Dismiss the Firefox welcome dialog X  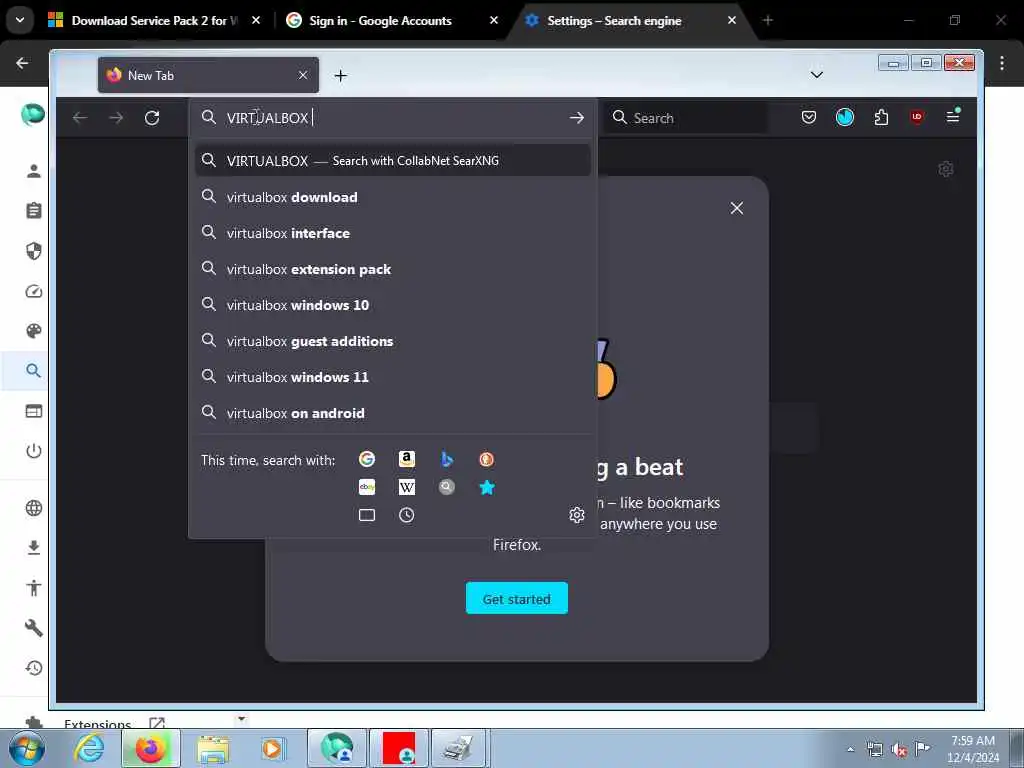pyautogui.click(x=737, y=208)
